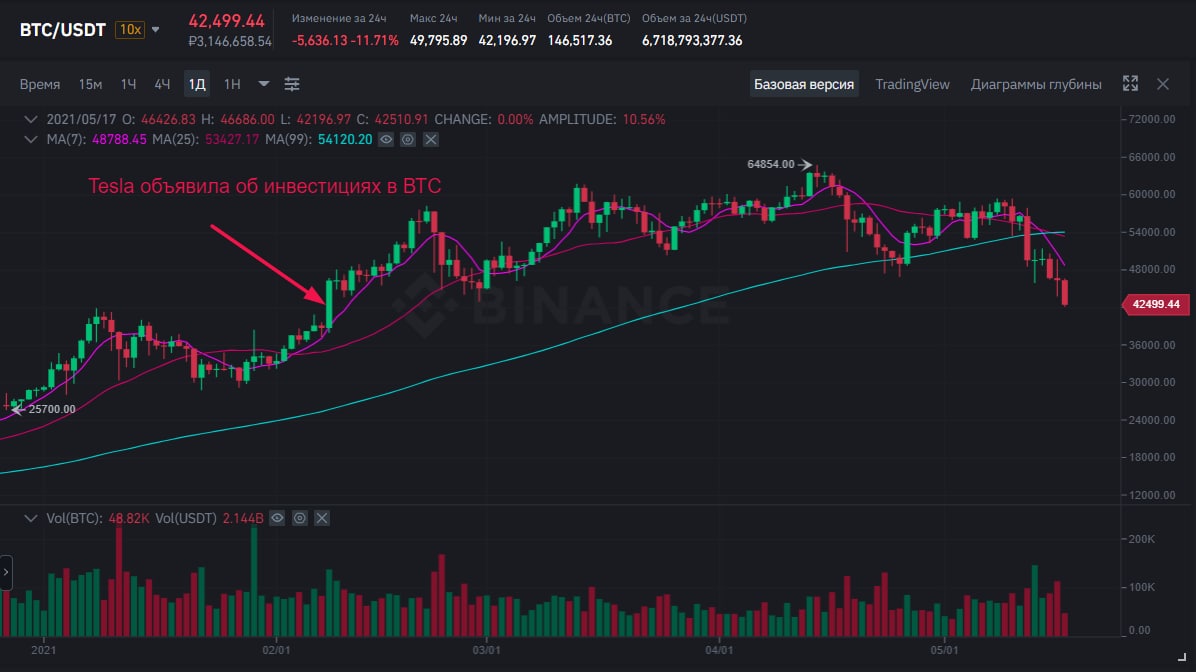Click the 24h high value 49,795.89
Viewport: 1196px width, 672px height.
(x=439, y=40)
